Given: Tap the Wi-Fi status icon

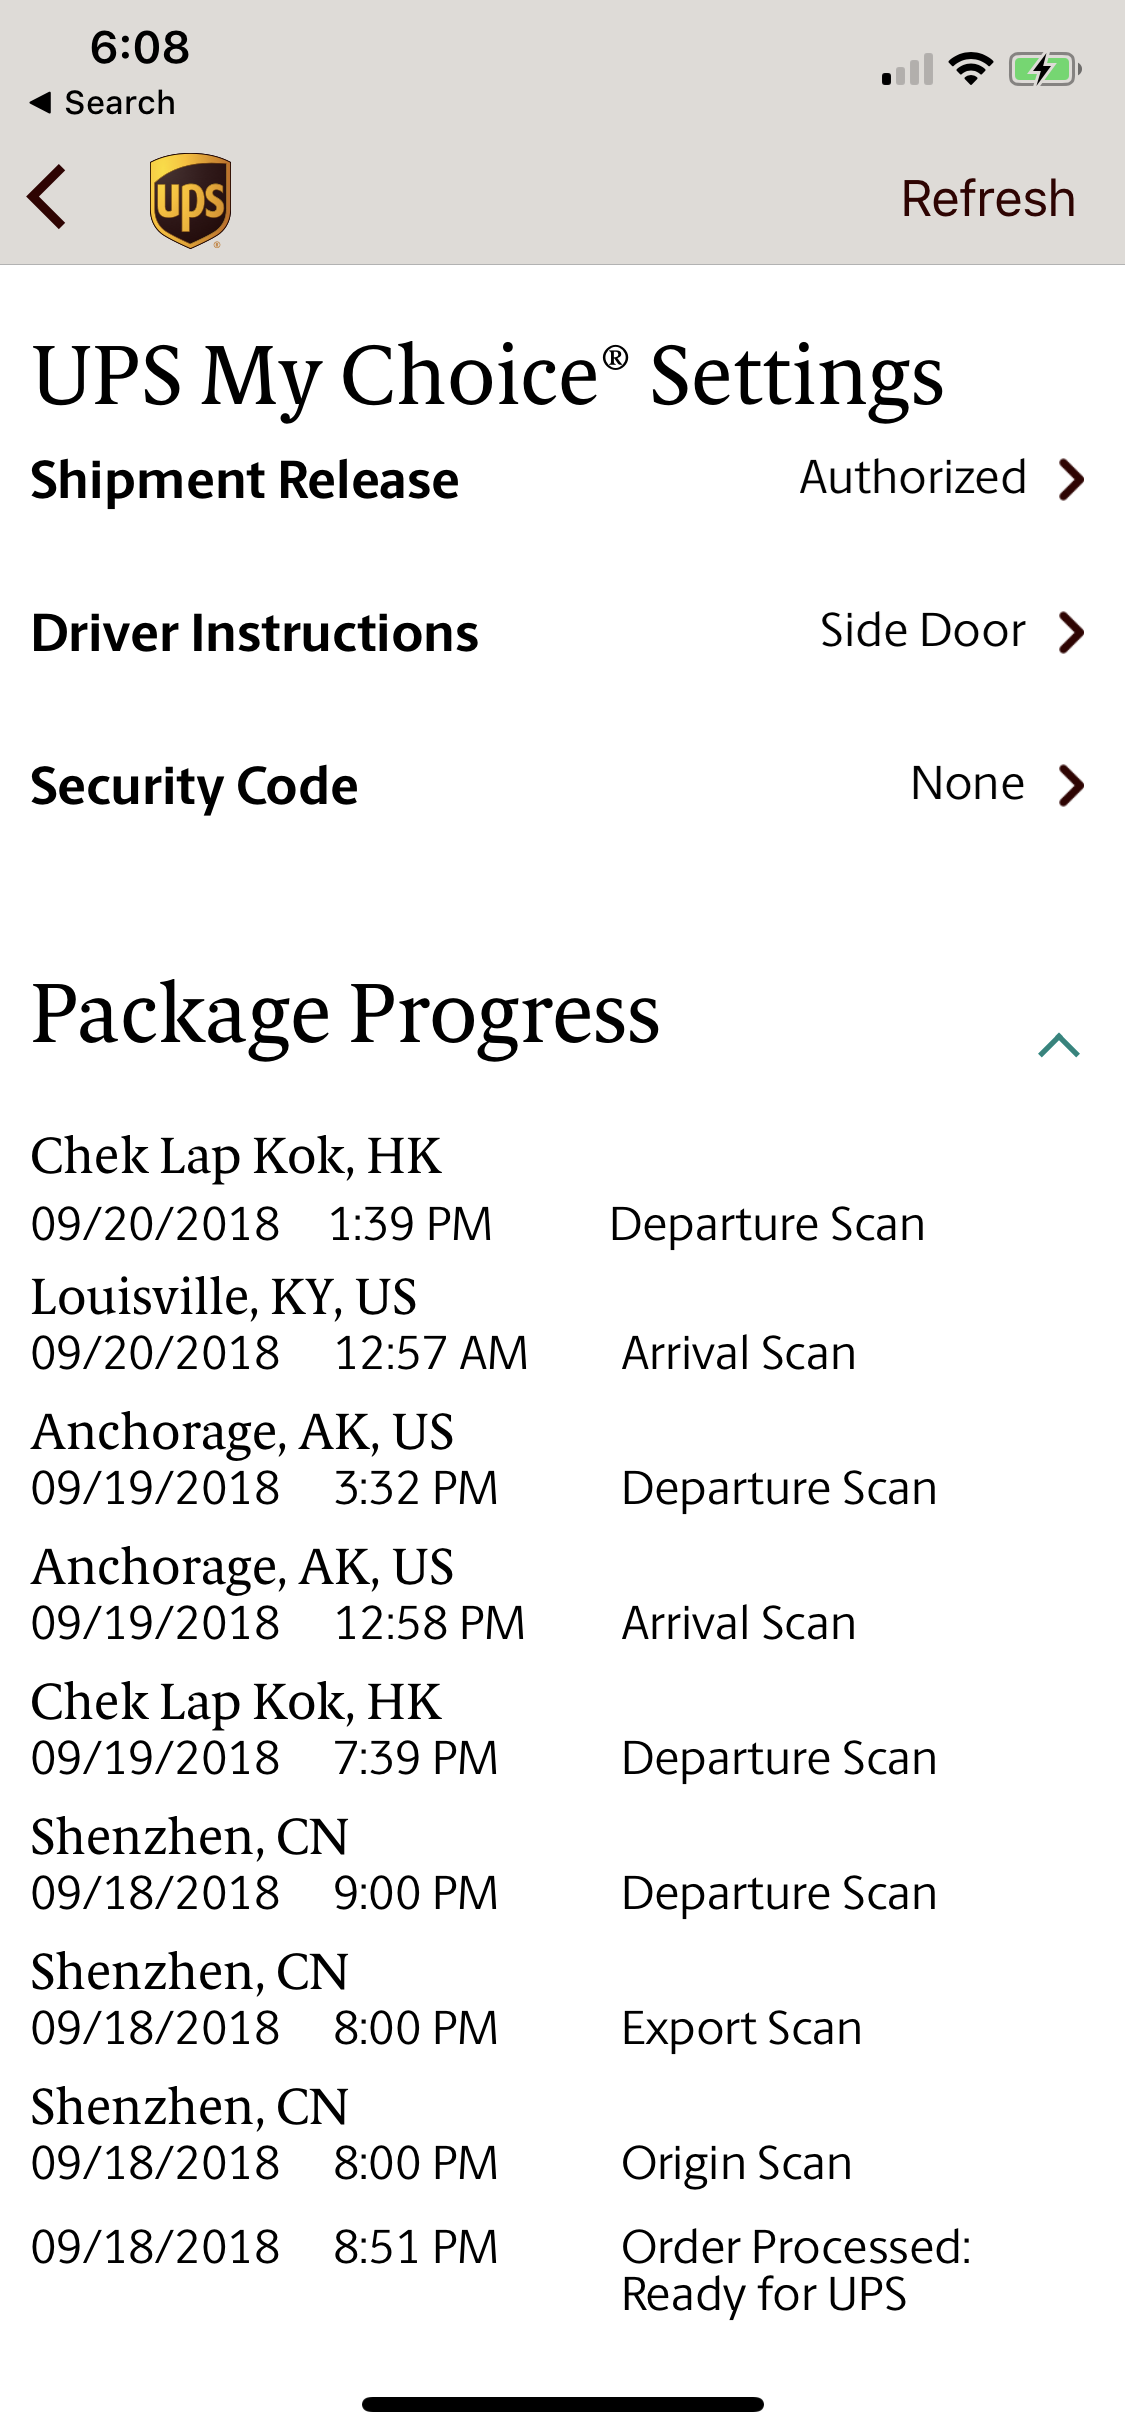Looking at the screenshot, I should click(969, 69).
